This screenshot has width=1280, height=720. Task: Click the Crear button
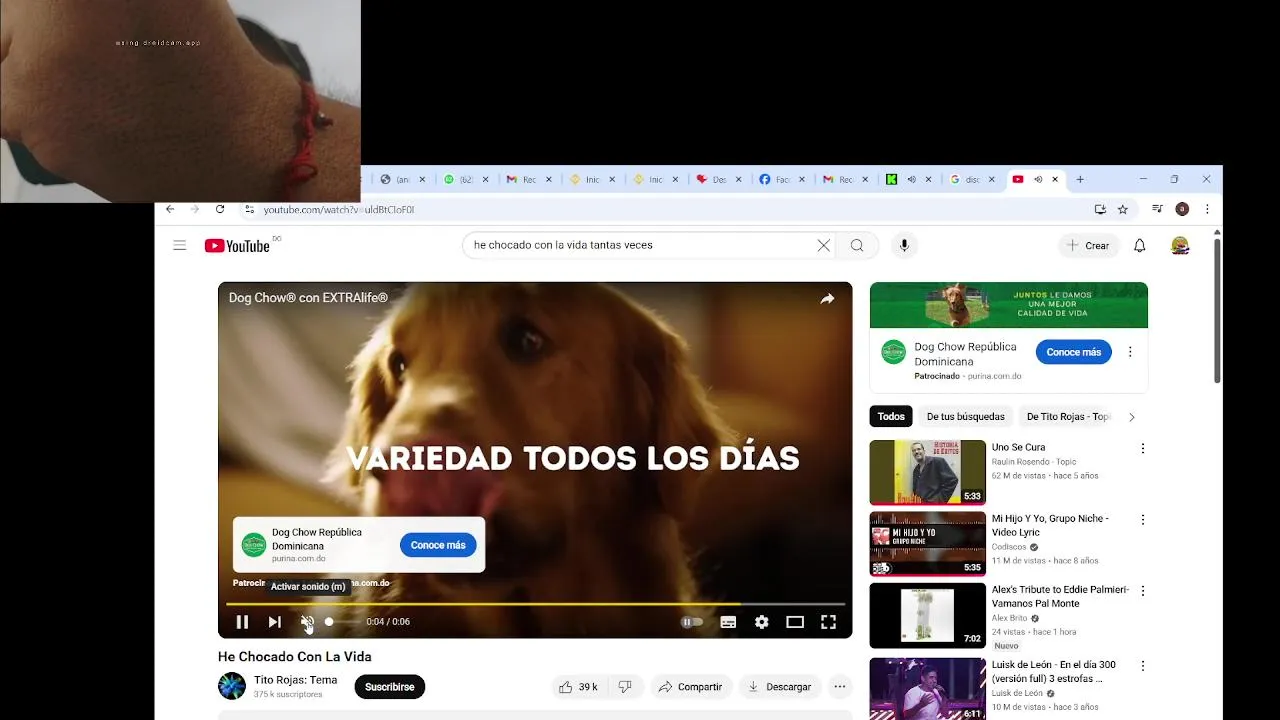[1088, 245]
